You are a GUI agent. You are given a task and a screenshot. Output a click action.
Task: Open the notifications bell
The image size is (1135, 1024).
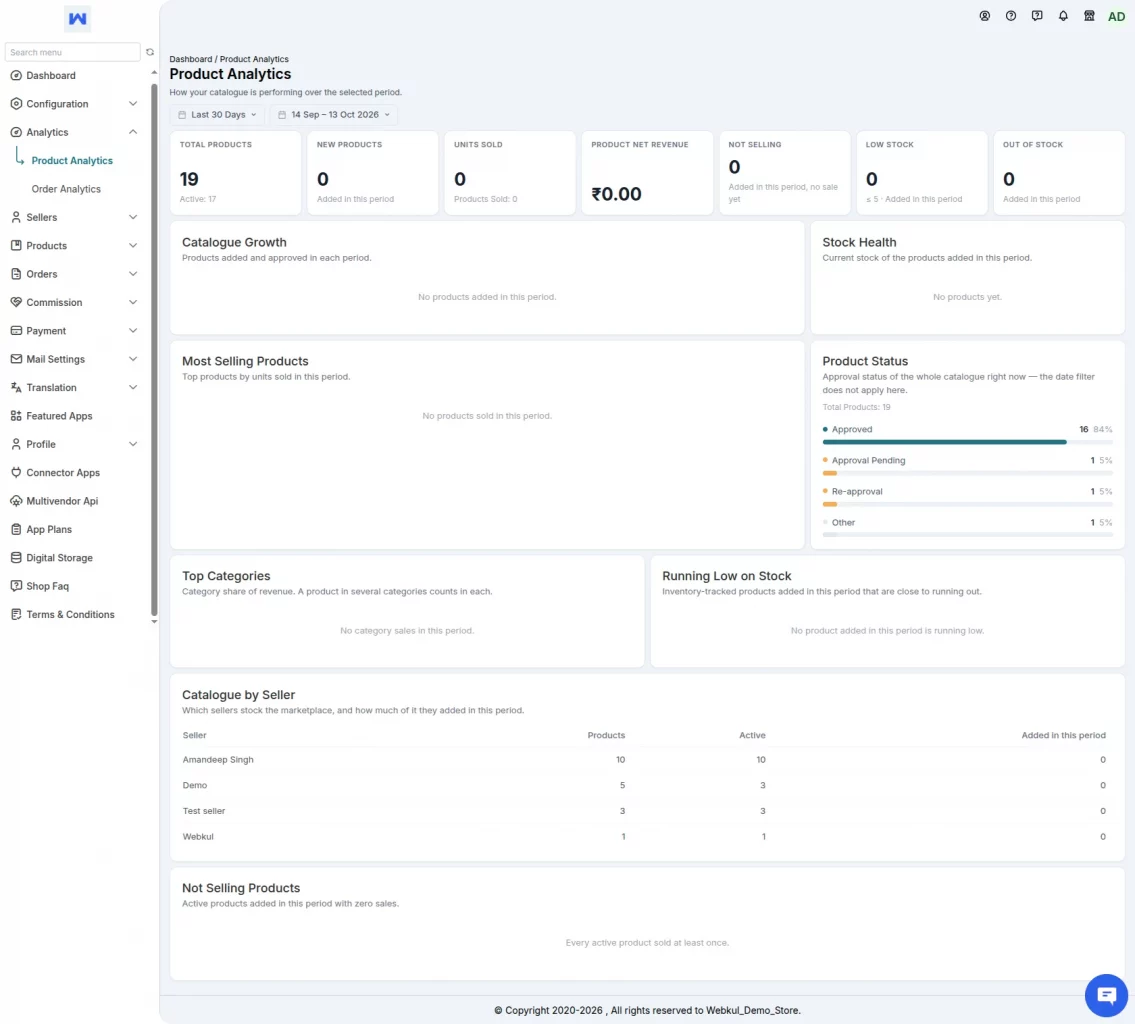coord(1063,16)
